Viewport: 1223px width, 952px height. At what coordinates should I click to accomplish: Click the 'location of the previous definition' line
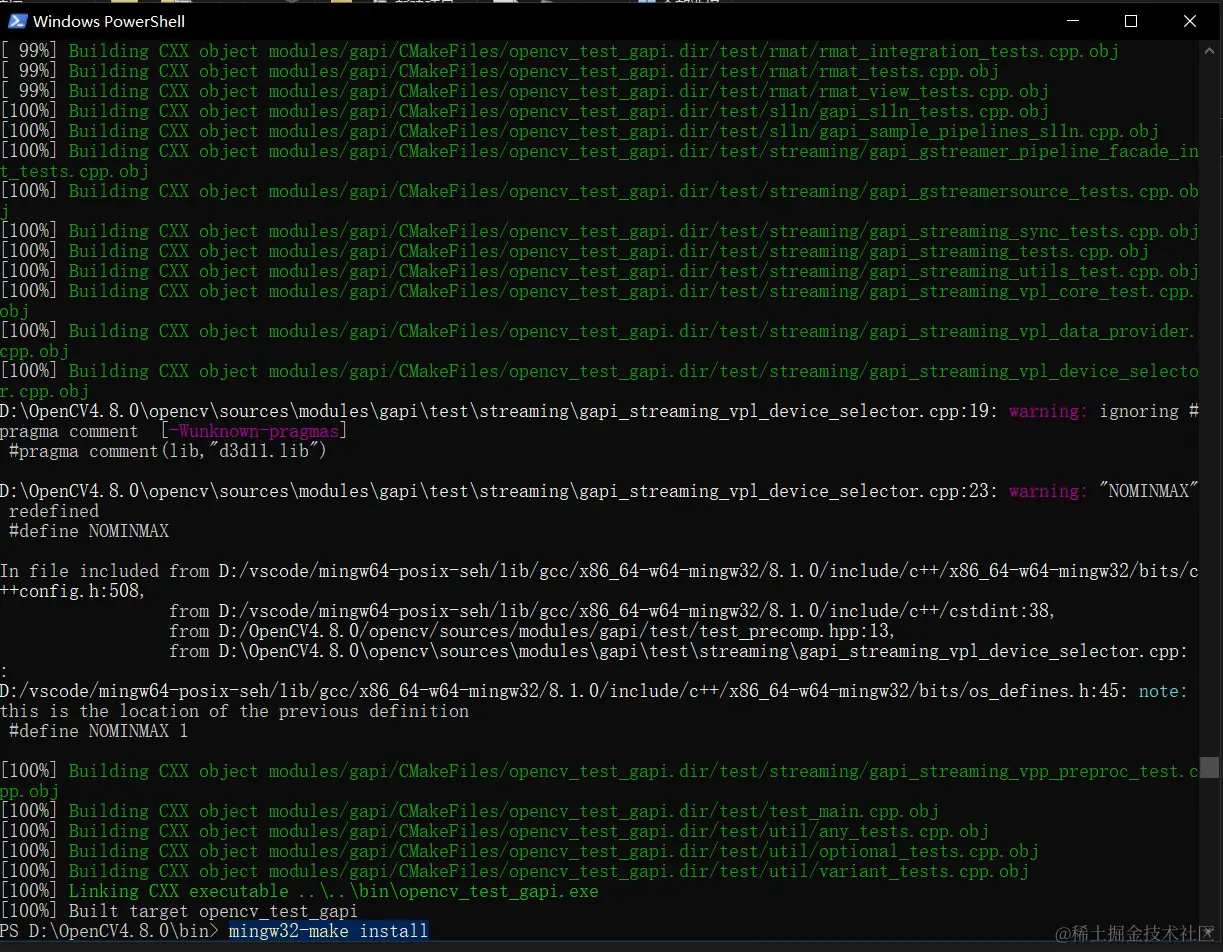coord(234,711)
